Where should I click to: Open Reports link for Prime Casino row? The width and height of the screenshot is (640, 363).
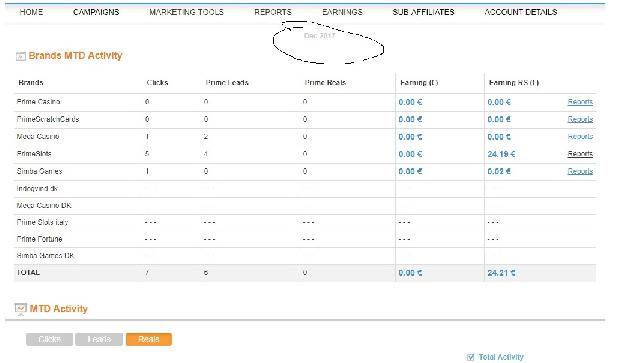pos(580,102)
